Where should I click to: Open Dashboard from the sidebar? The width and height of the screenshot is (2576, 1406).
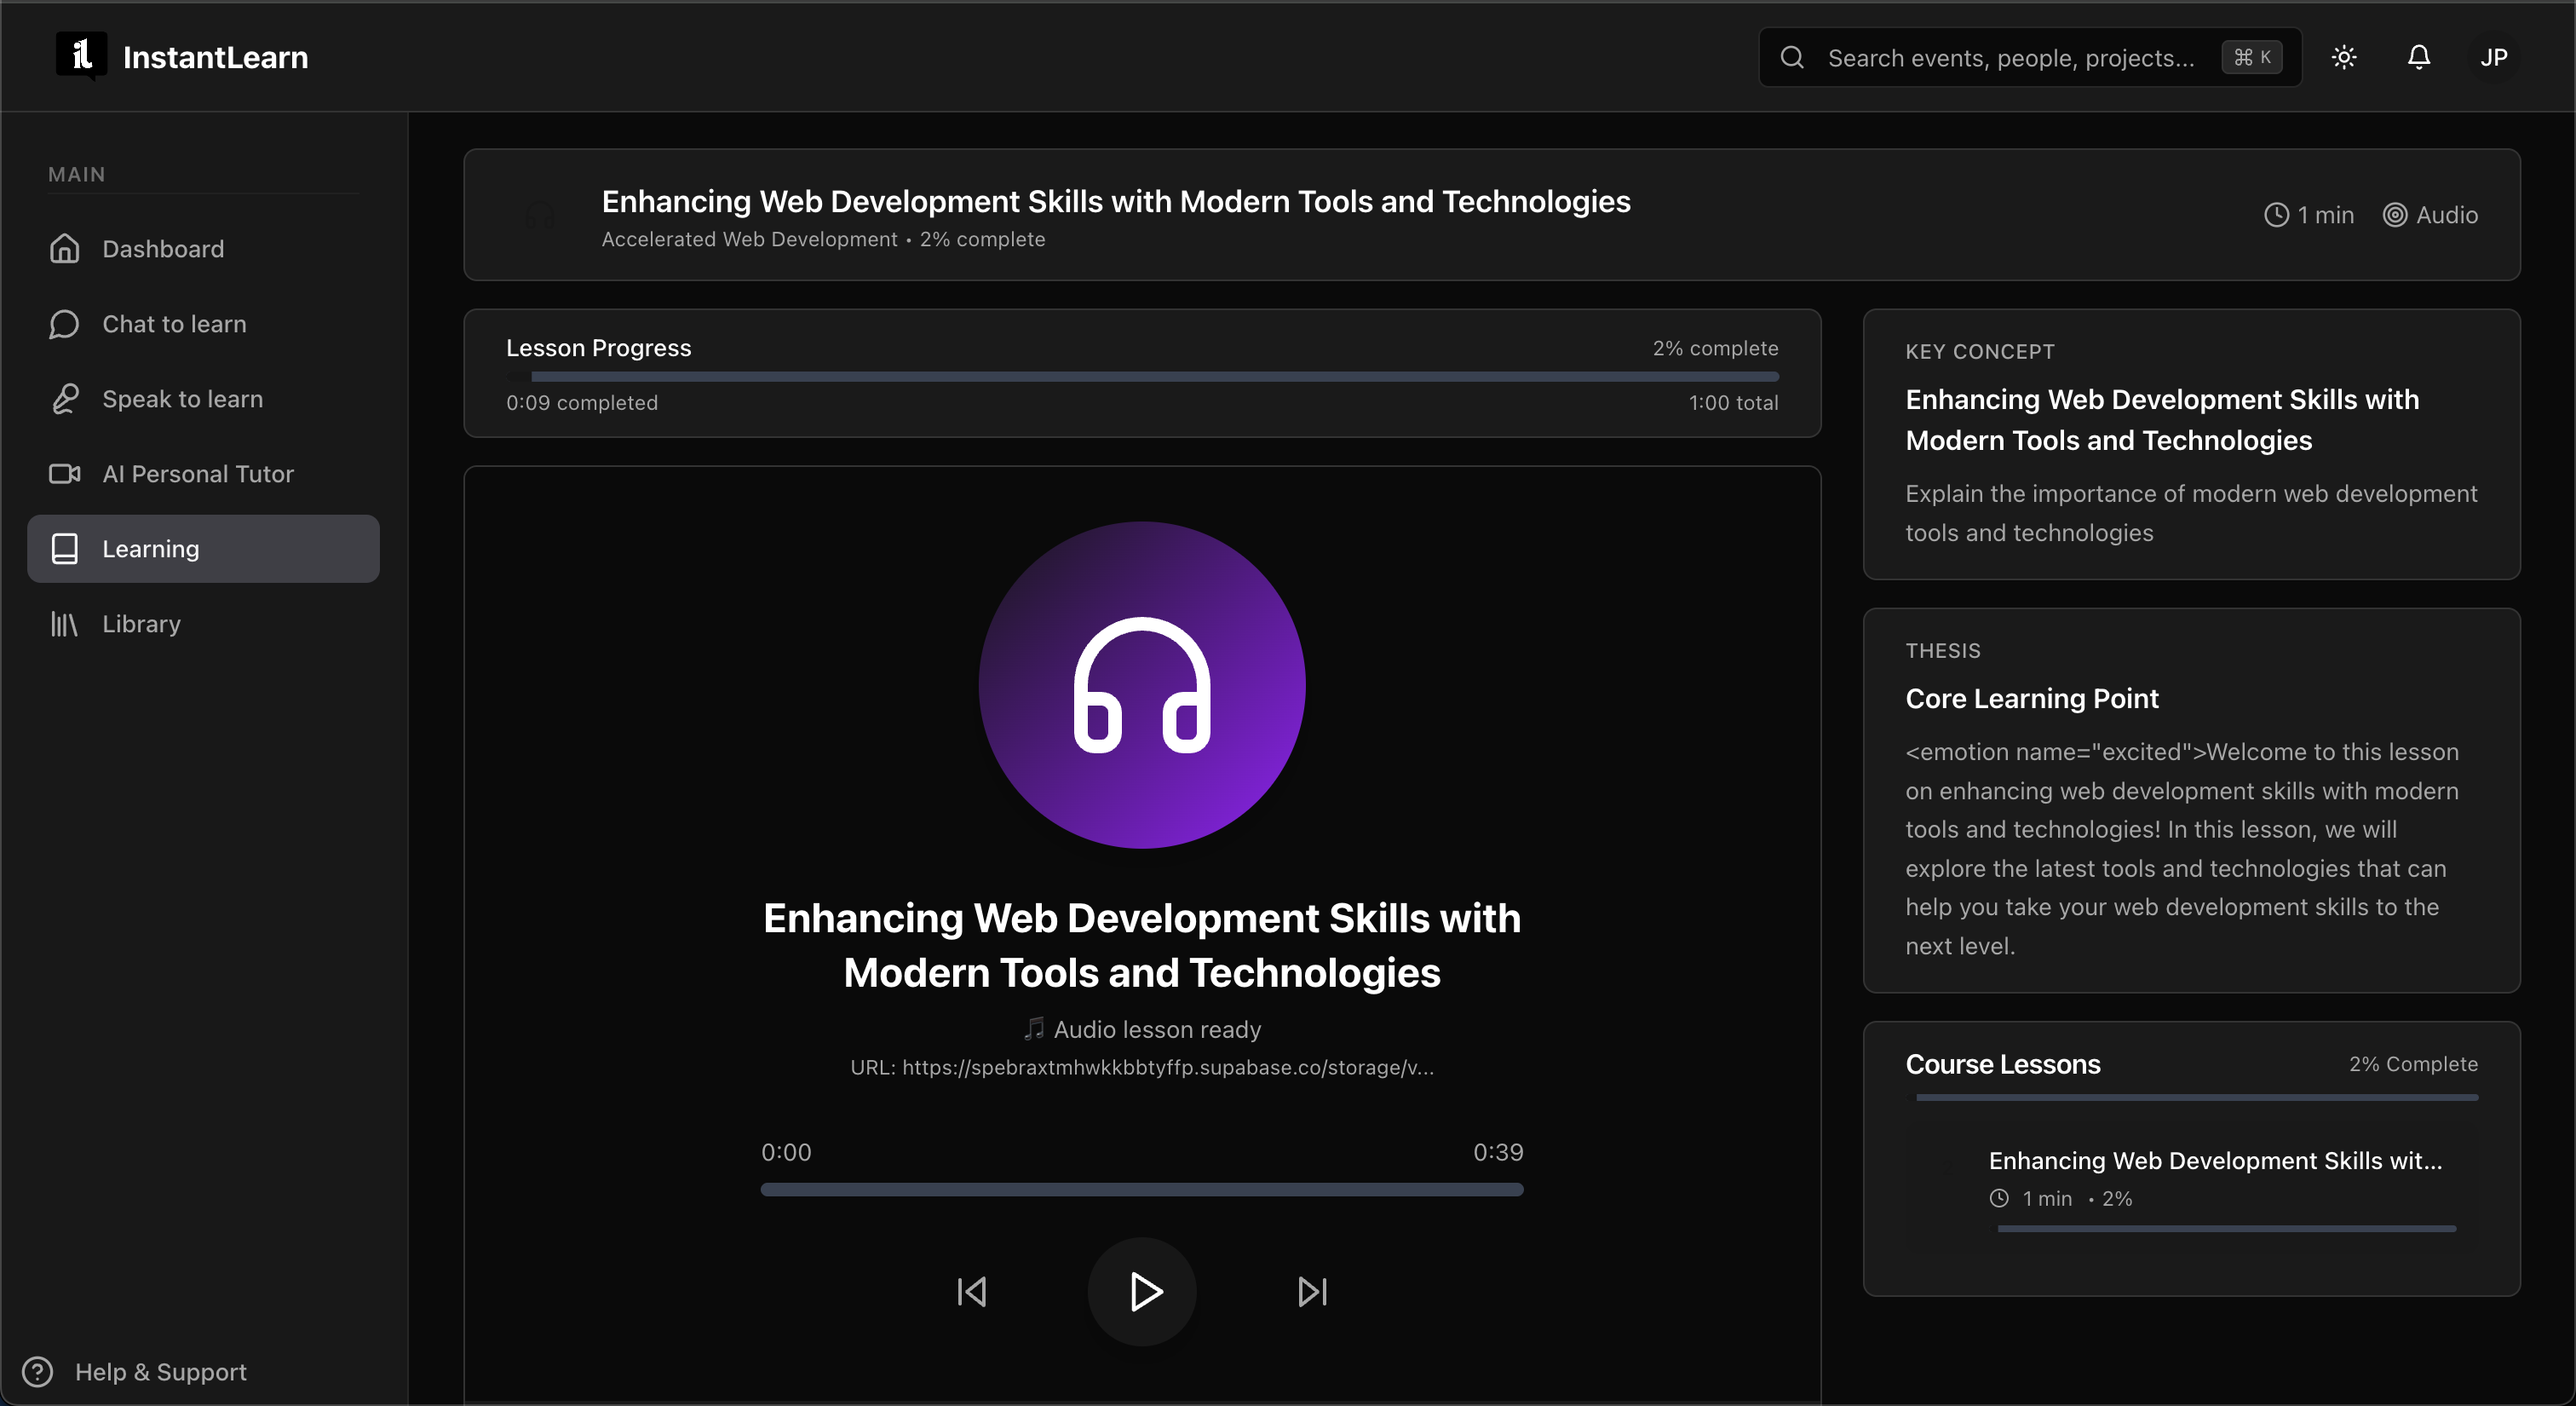[163, 248]
